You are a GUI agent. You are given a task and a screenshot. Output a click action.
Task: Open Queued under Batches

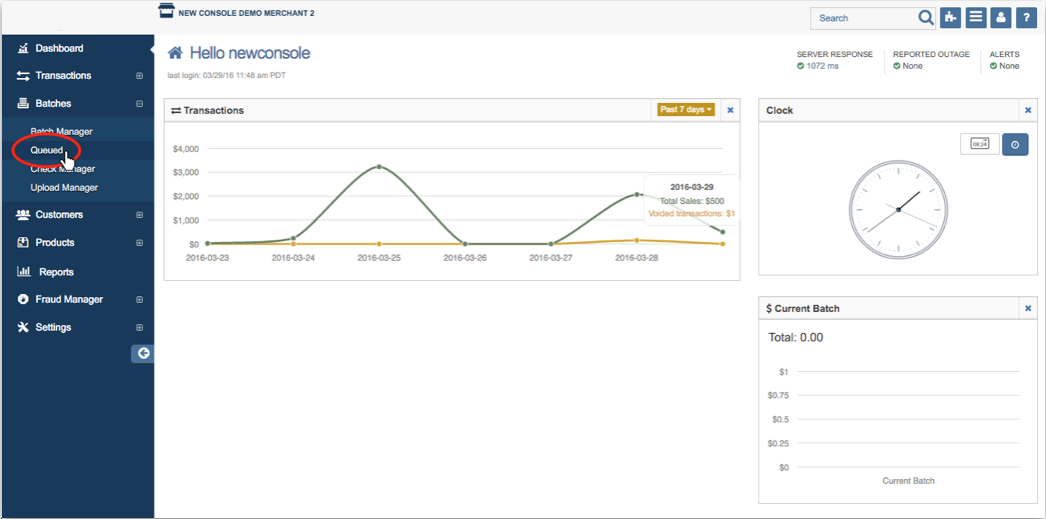tap(46, 151)
